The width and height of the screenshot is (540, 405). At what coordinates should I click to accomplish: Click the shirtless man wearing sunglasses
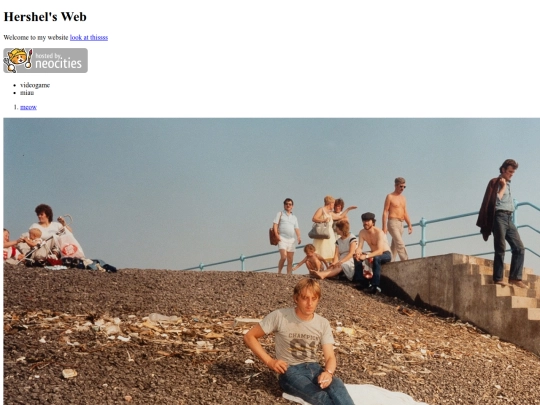coord(397,219)
